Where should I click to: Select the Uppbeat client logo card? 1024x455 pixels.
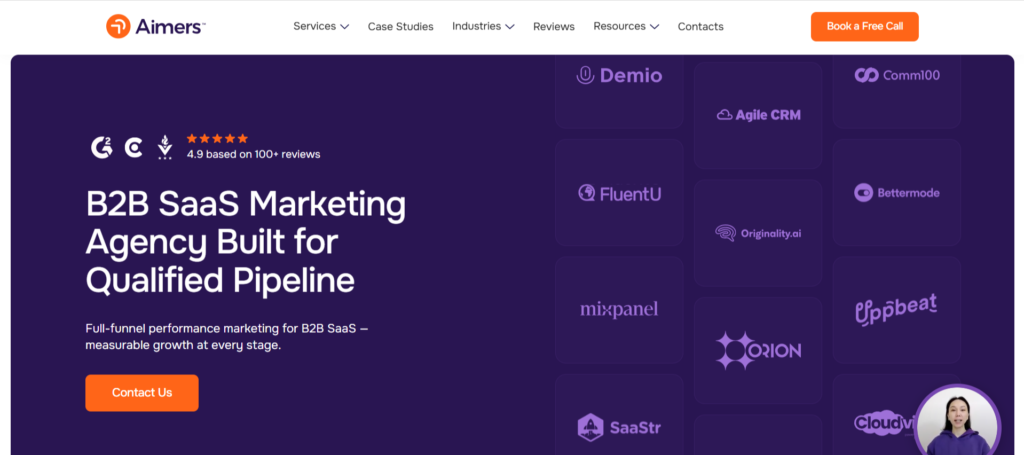pos(897,310)
